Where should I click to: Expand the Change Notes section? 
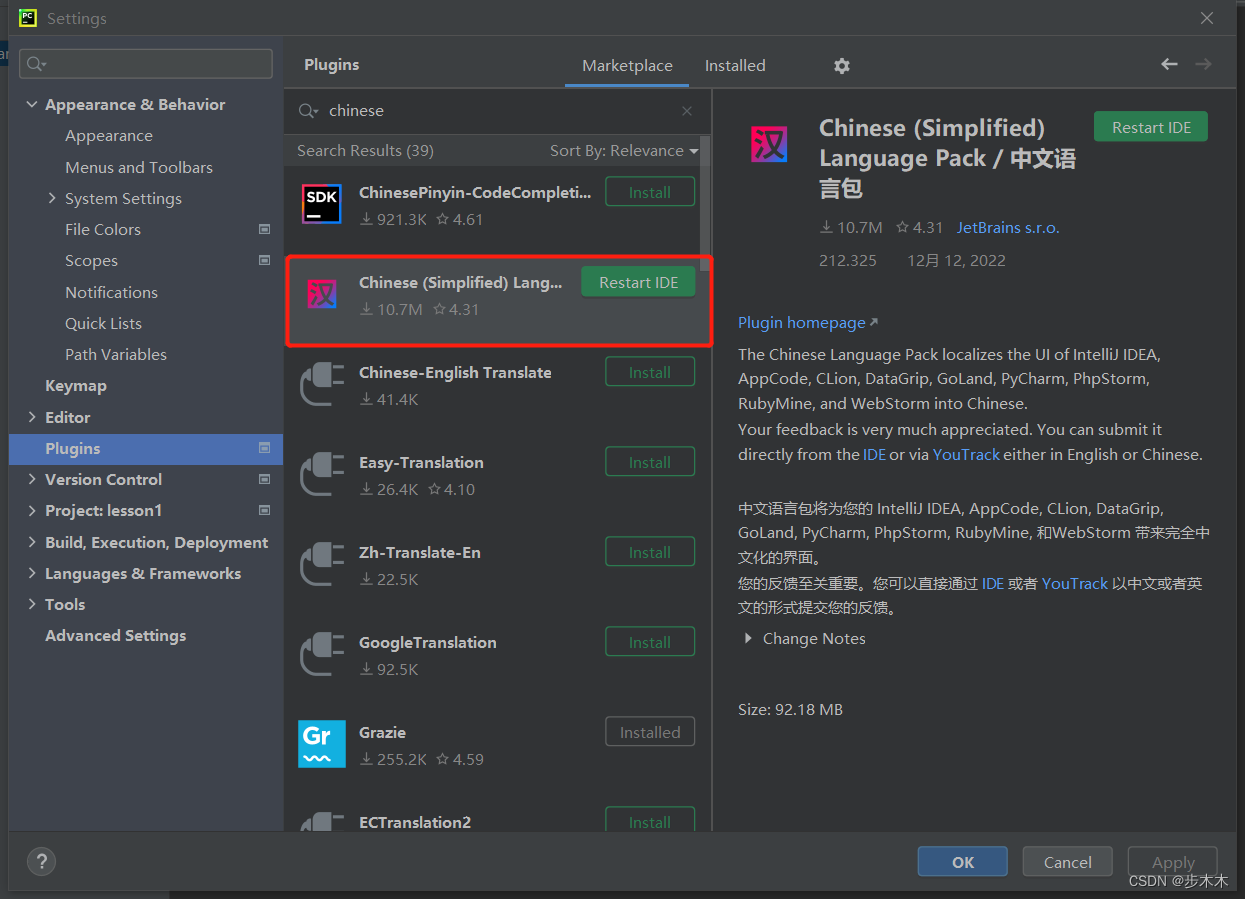coord(748,639)
